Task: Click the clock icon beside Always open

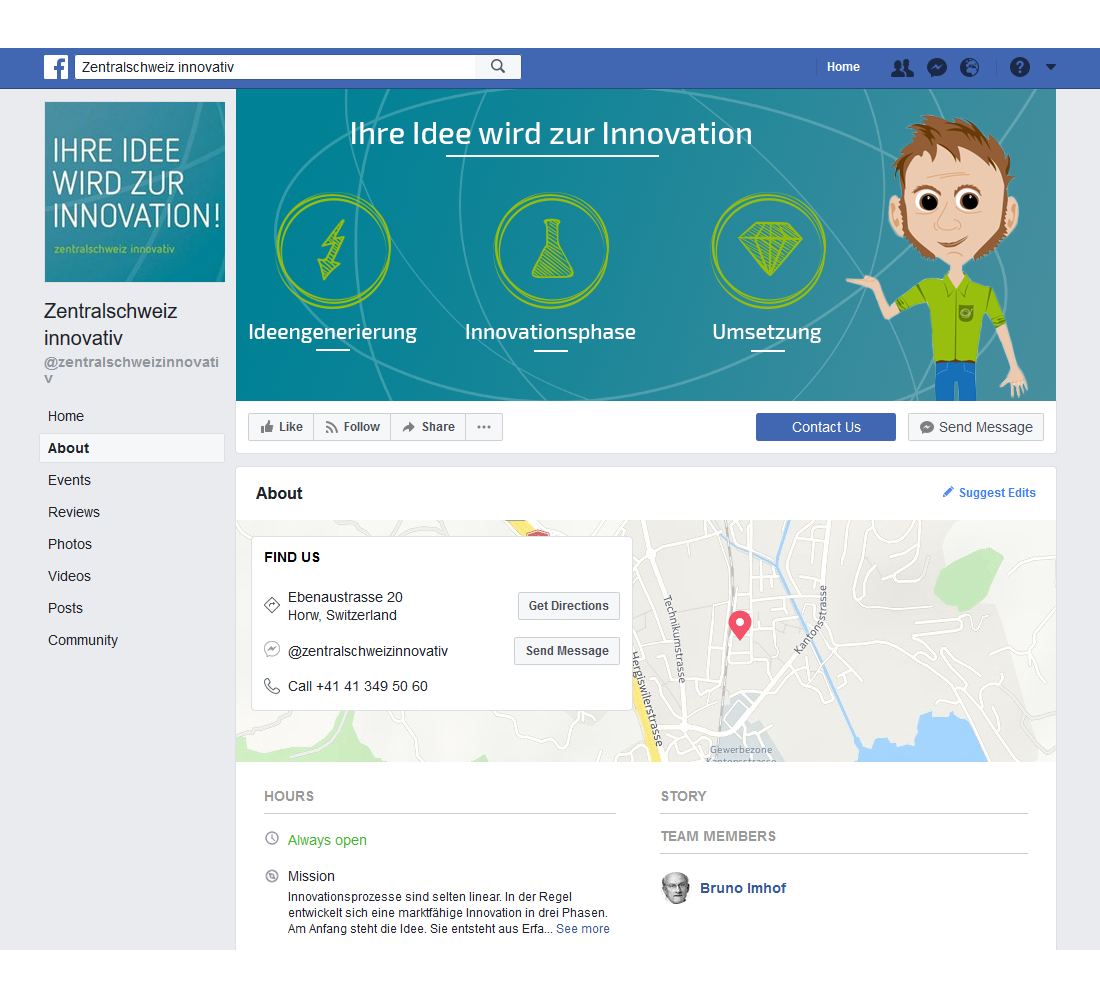Action: point(271,839)
